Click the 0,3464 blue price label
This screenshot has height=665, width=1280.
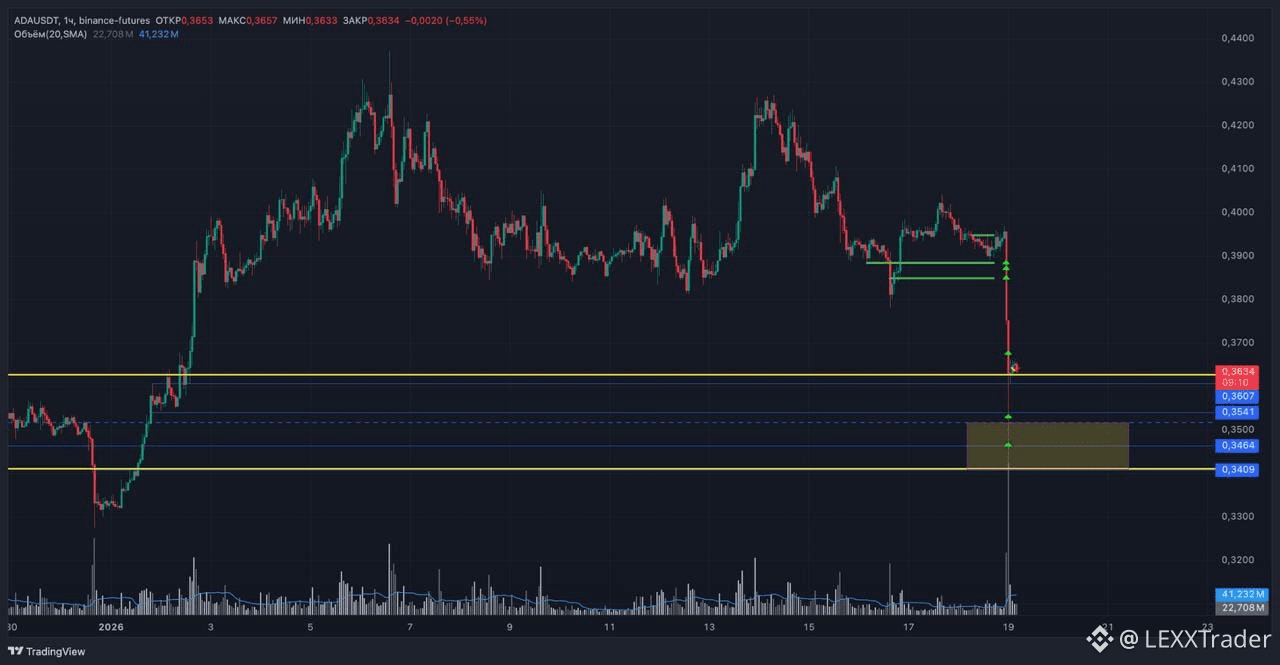pyautogui.click(x=1236, y=445)
